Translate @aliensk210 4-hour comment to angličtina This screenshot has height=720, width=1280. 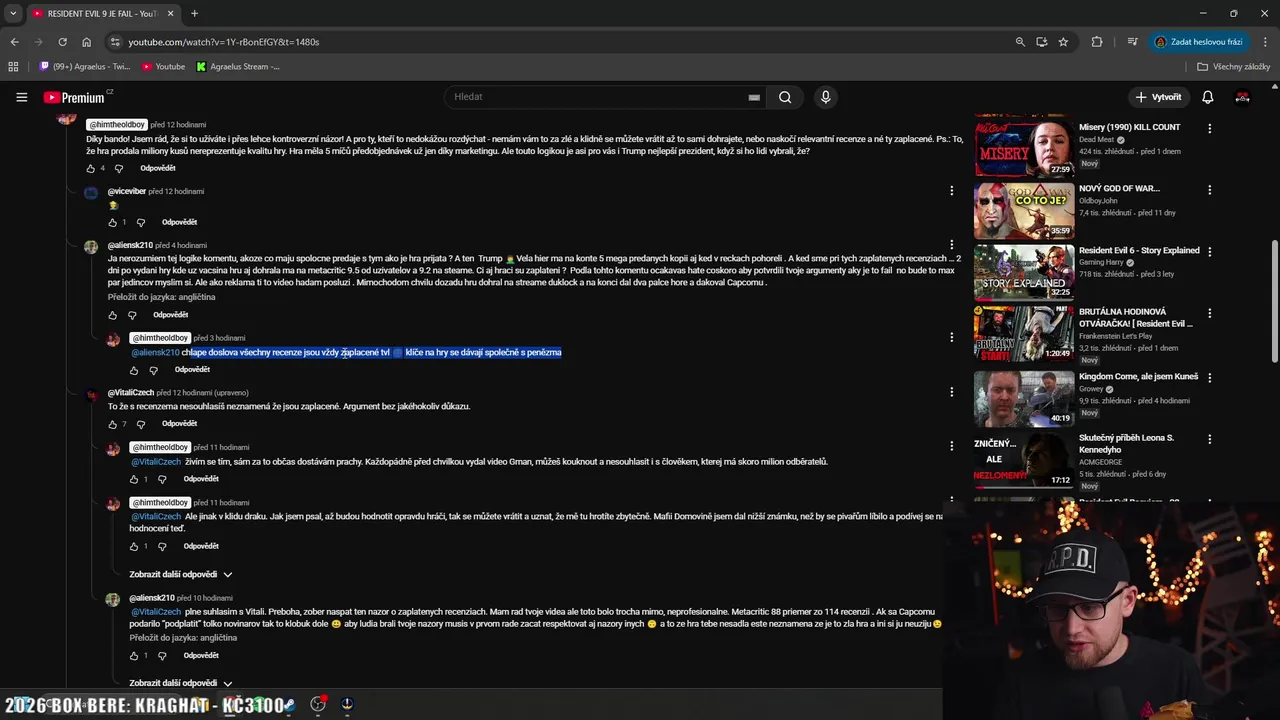click(x=162, y=298)
